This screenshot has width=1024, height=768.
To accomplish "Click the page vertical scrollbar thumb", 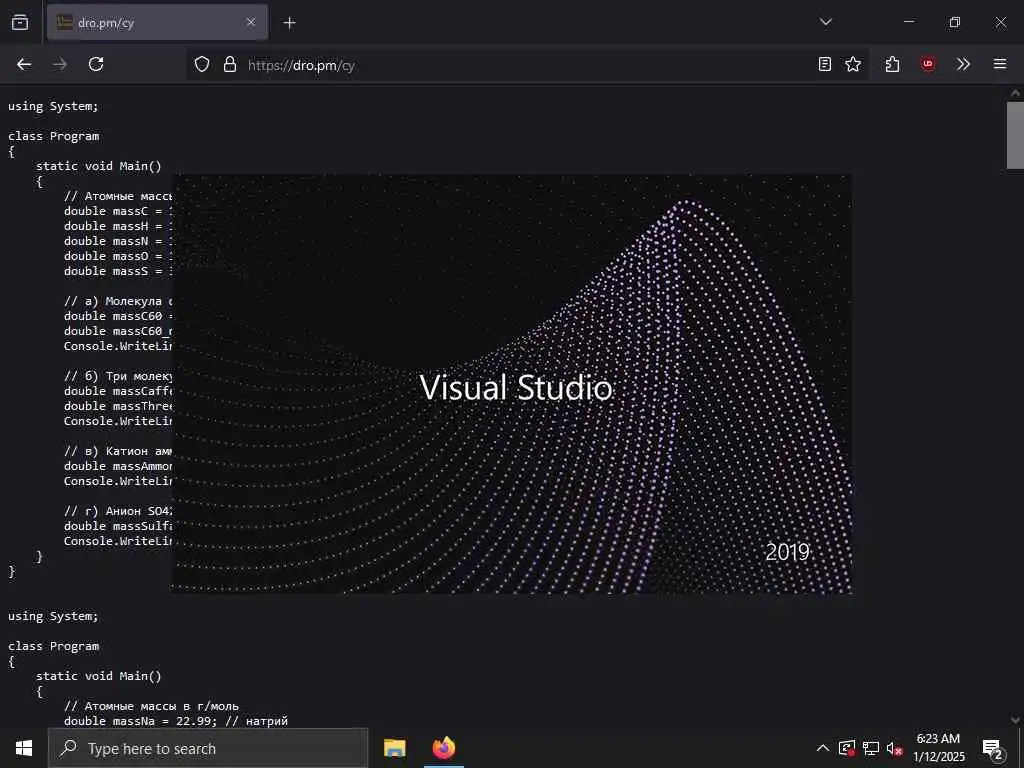I will (1015, 135).
